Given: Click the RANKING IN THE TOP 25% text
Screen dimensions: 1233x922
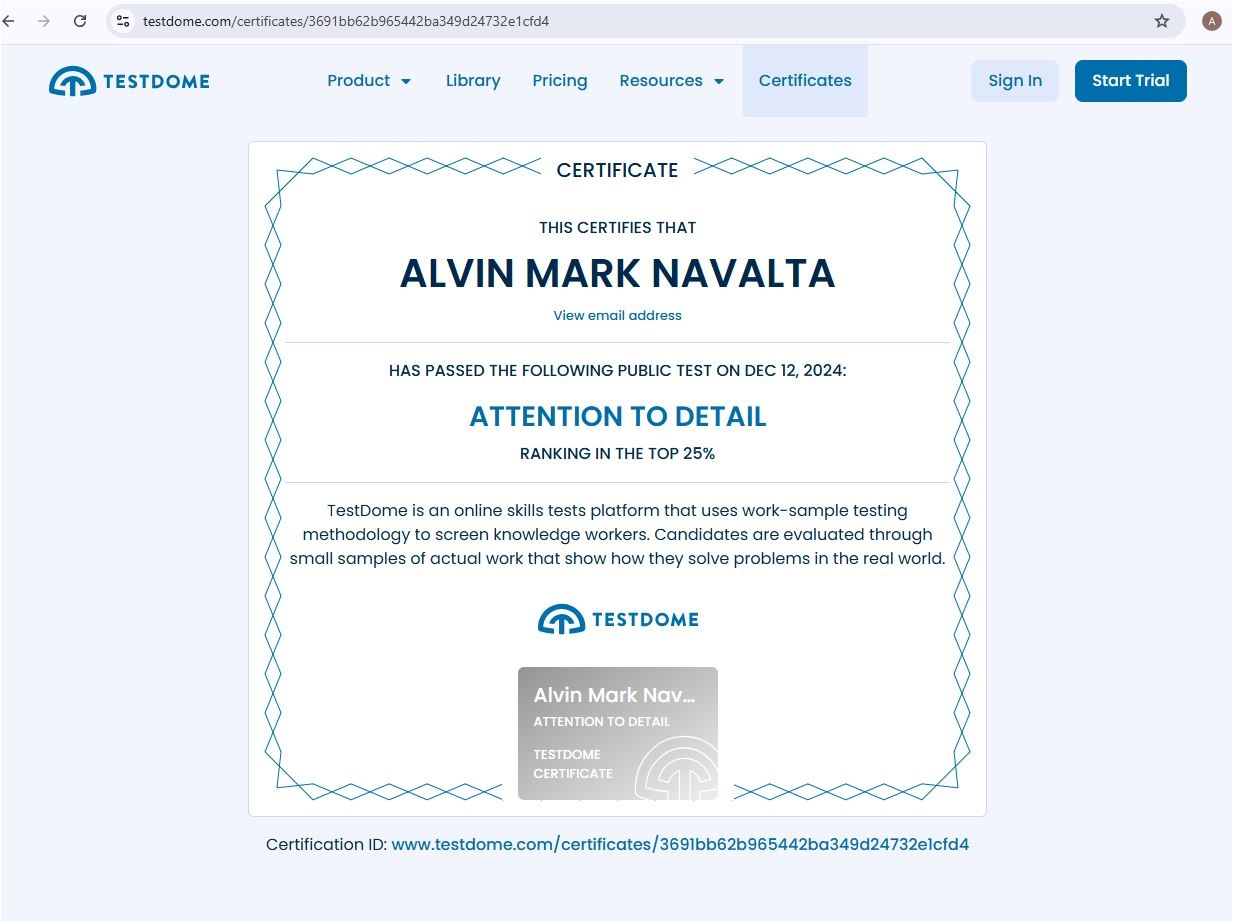Looking at the screenshot, I should coord(618,454).
